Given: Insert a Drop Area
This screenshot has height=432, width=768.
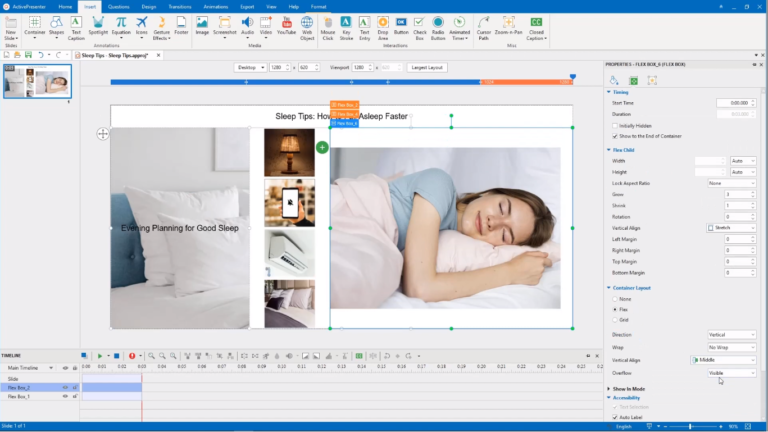Looking at the screenshot, I should [383, 27].
